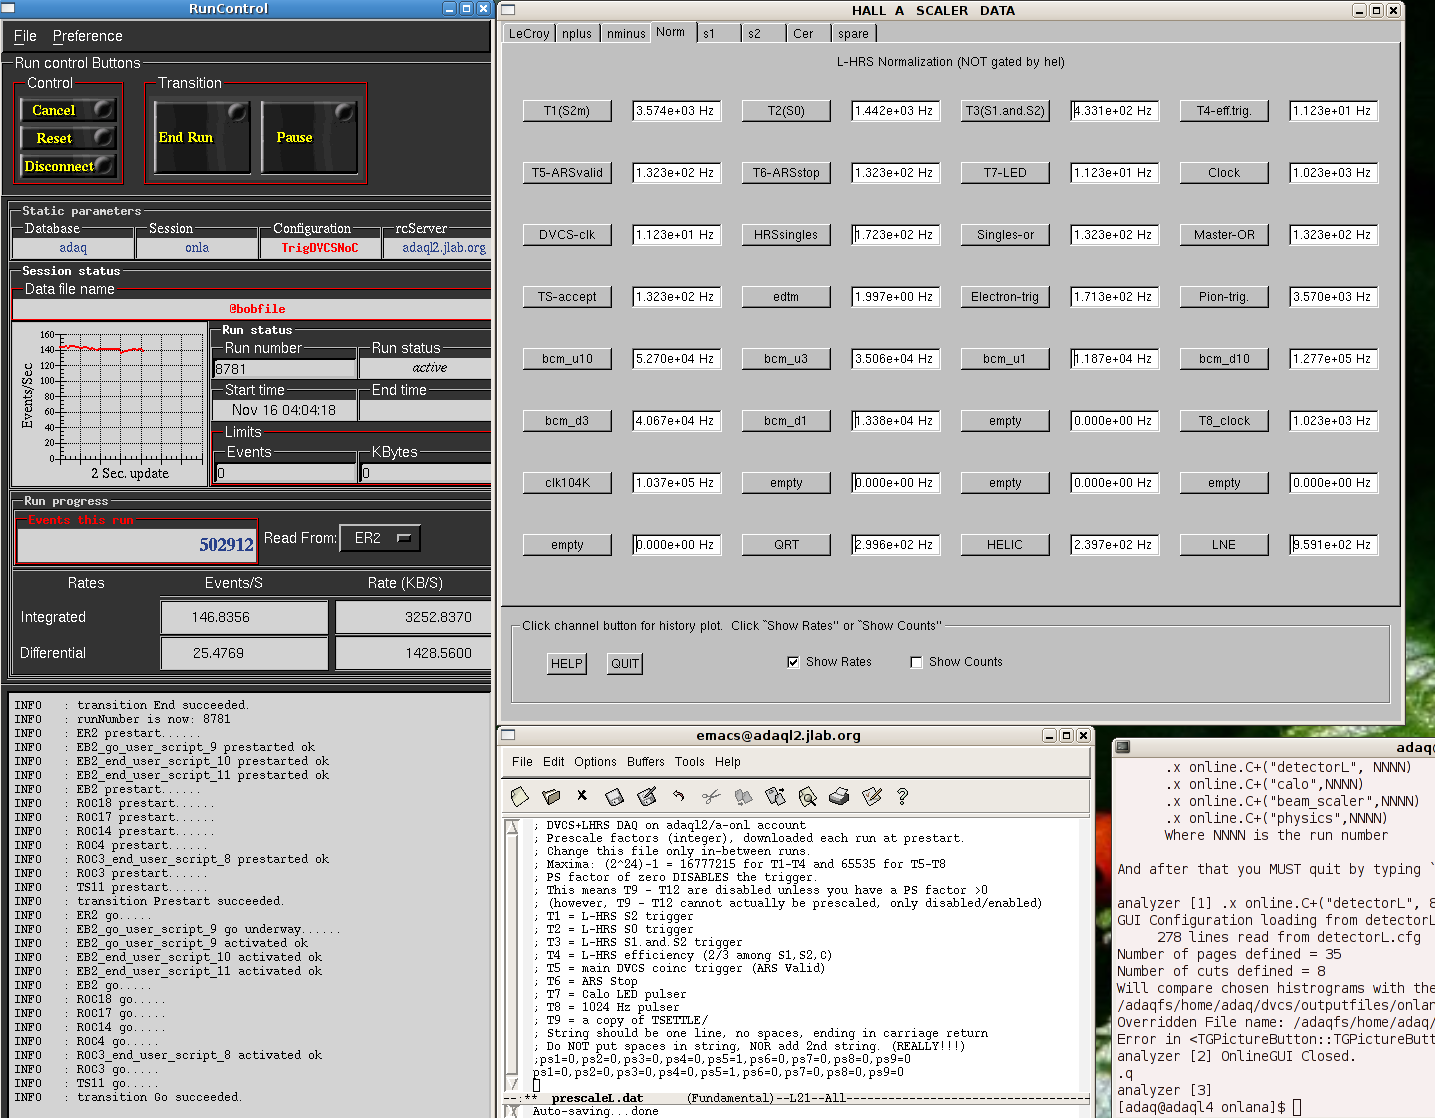Click the terminal window's title bar icon
Viewport: 1435px width, 1118px height.
1123,747
